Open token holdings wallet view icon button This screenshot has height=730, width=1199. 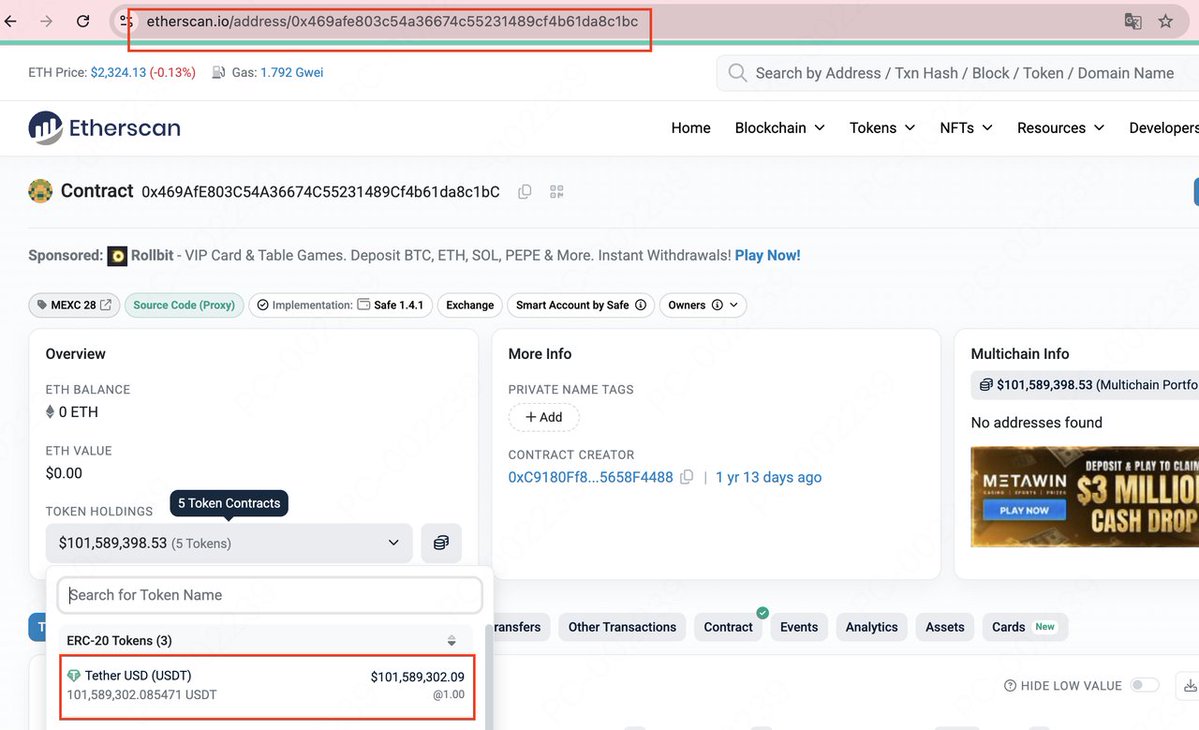pos(441,543)
